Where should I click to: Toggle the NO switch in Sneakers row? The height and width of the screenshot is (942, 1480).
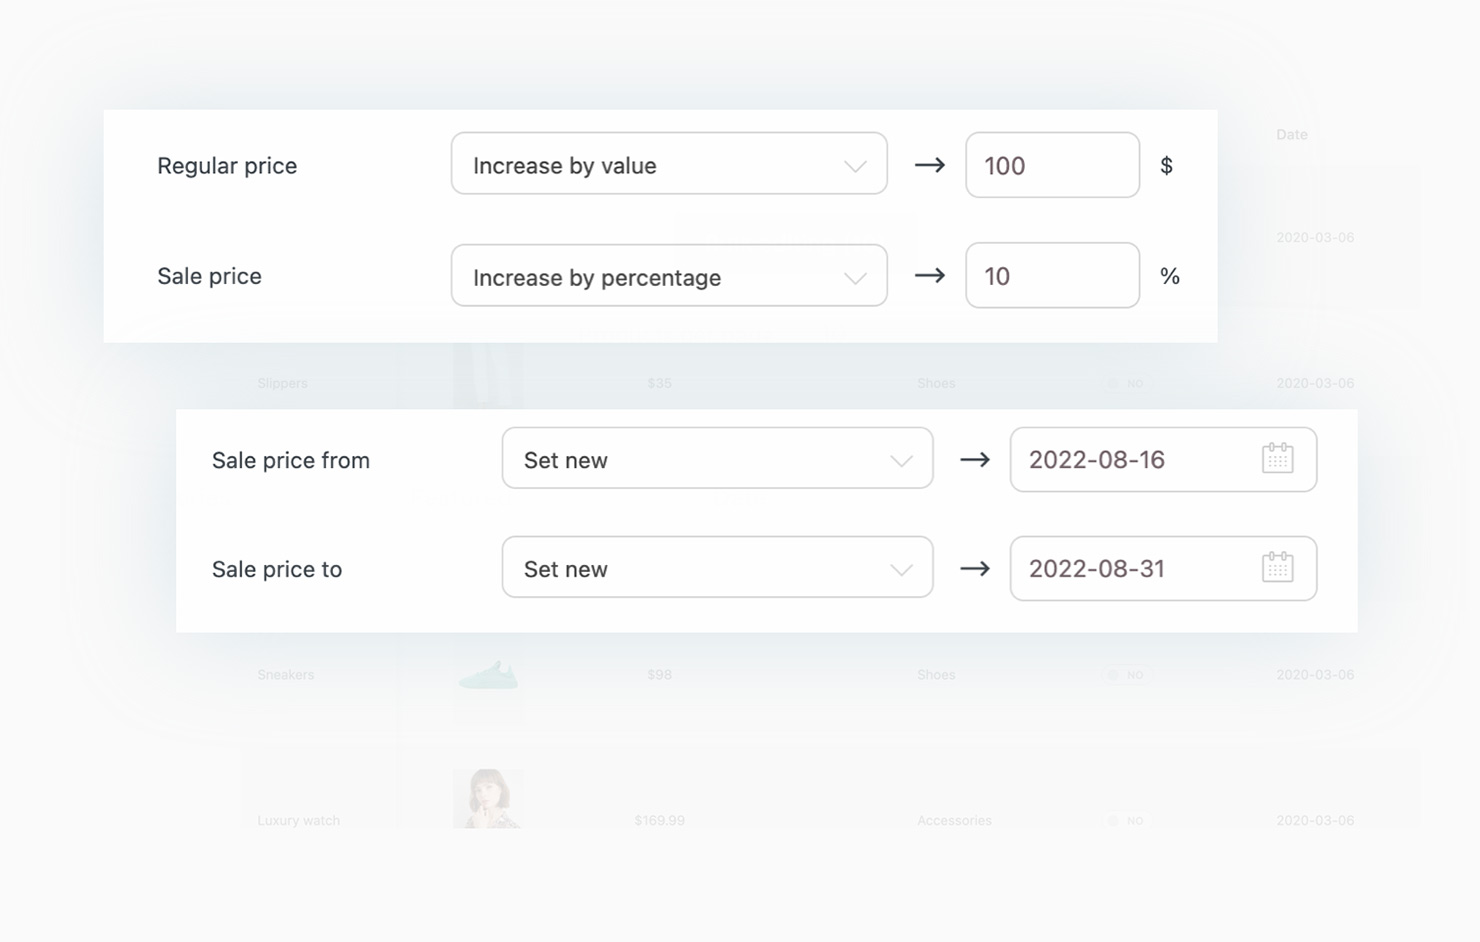tap(1127, 675)
